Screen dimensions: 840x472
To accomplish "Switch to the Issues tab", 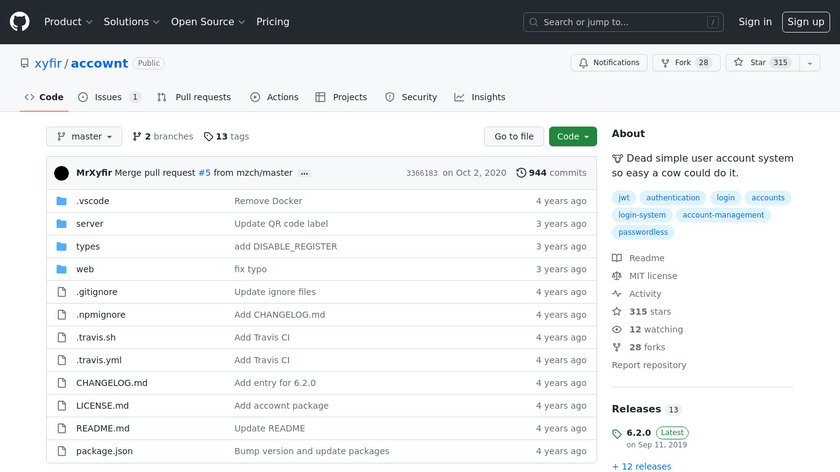I will (x=109, y=97).
